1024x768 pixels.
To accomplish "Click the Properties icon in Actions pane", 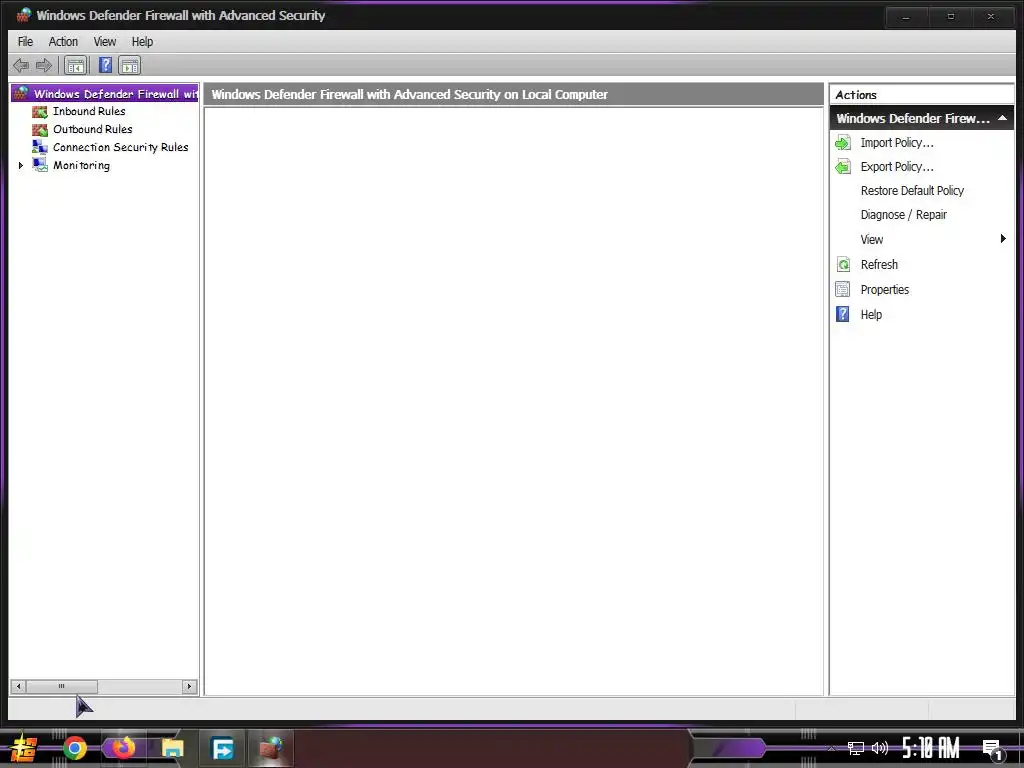I will coord(843,289).
